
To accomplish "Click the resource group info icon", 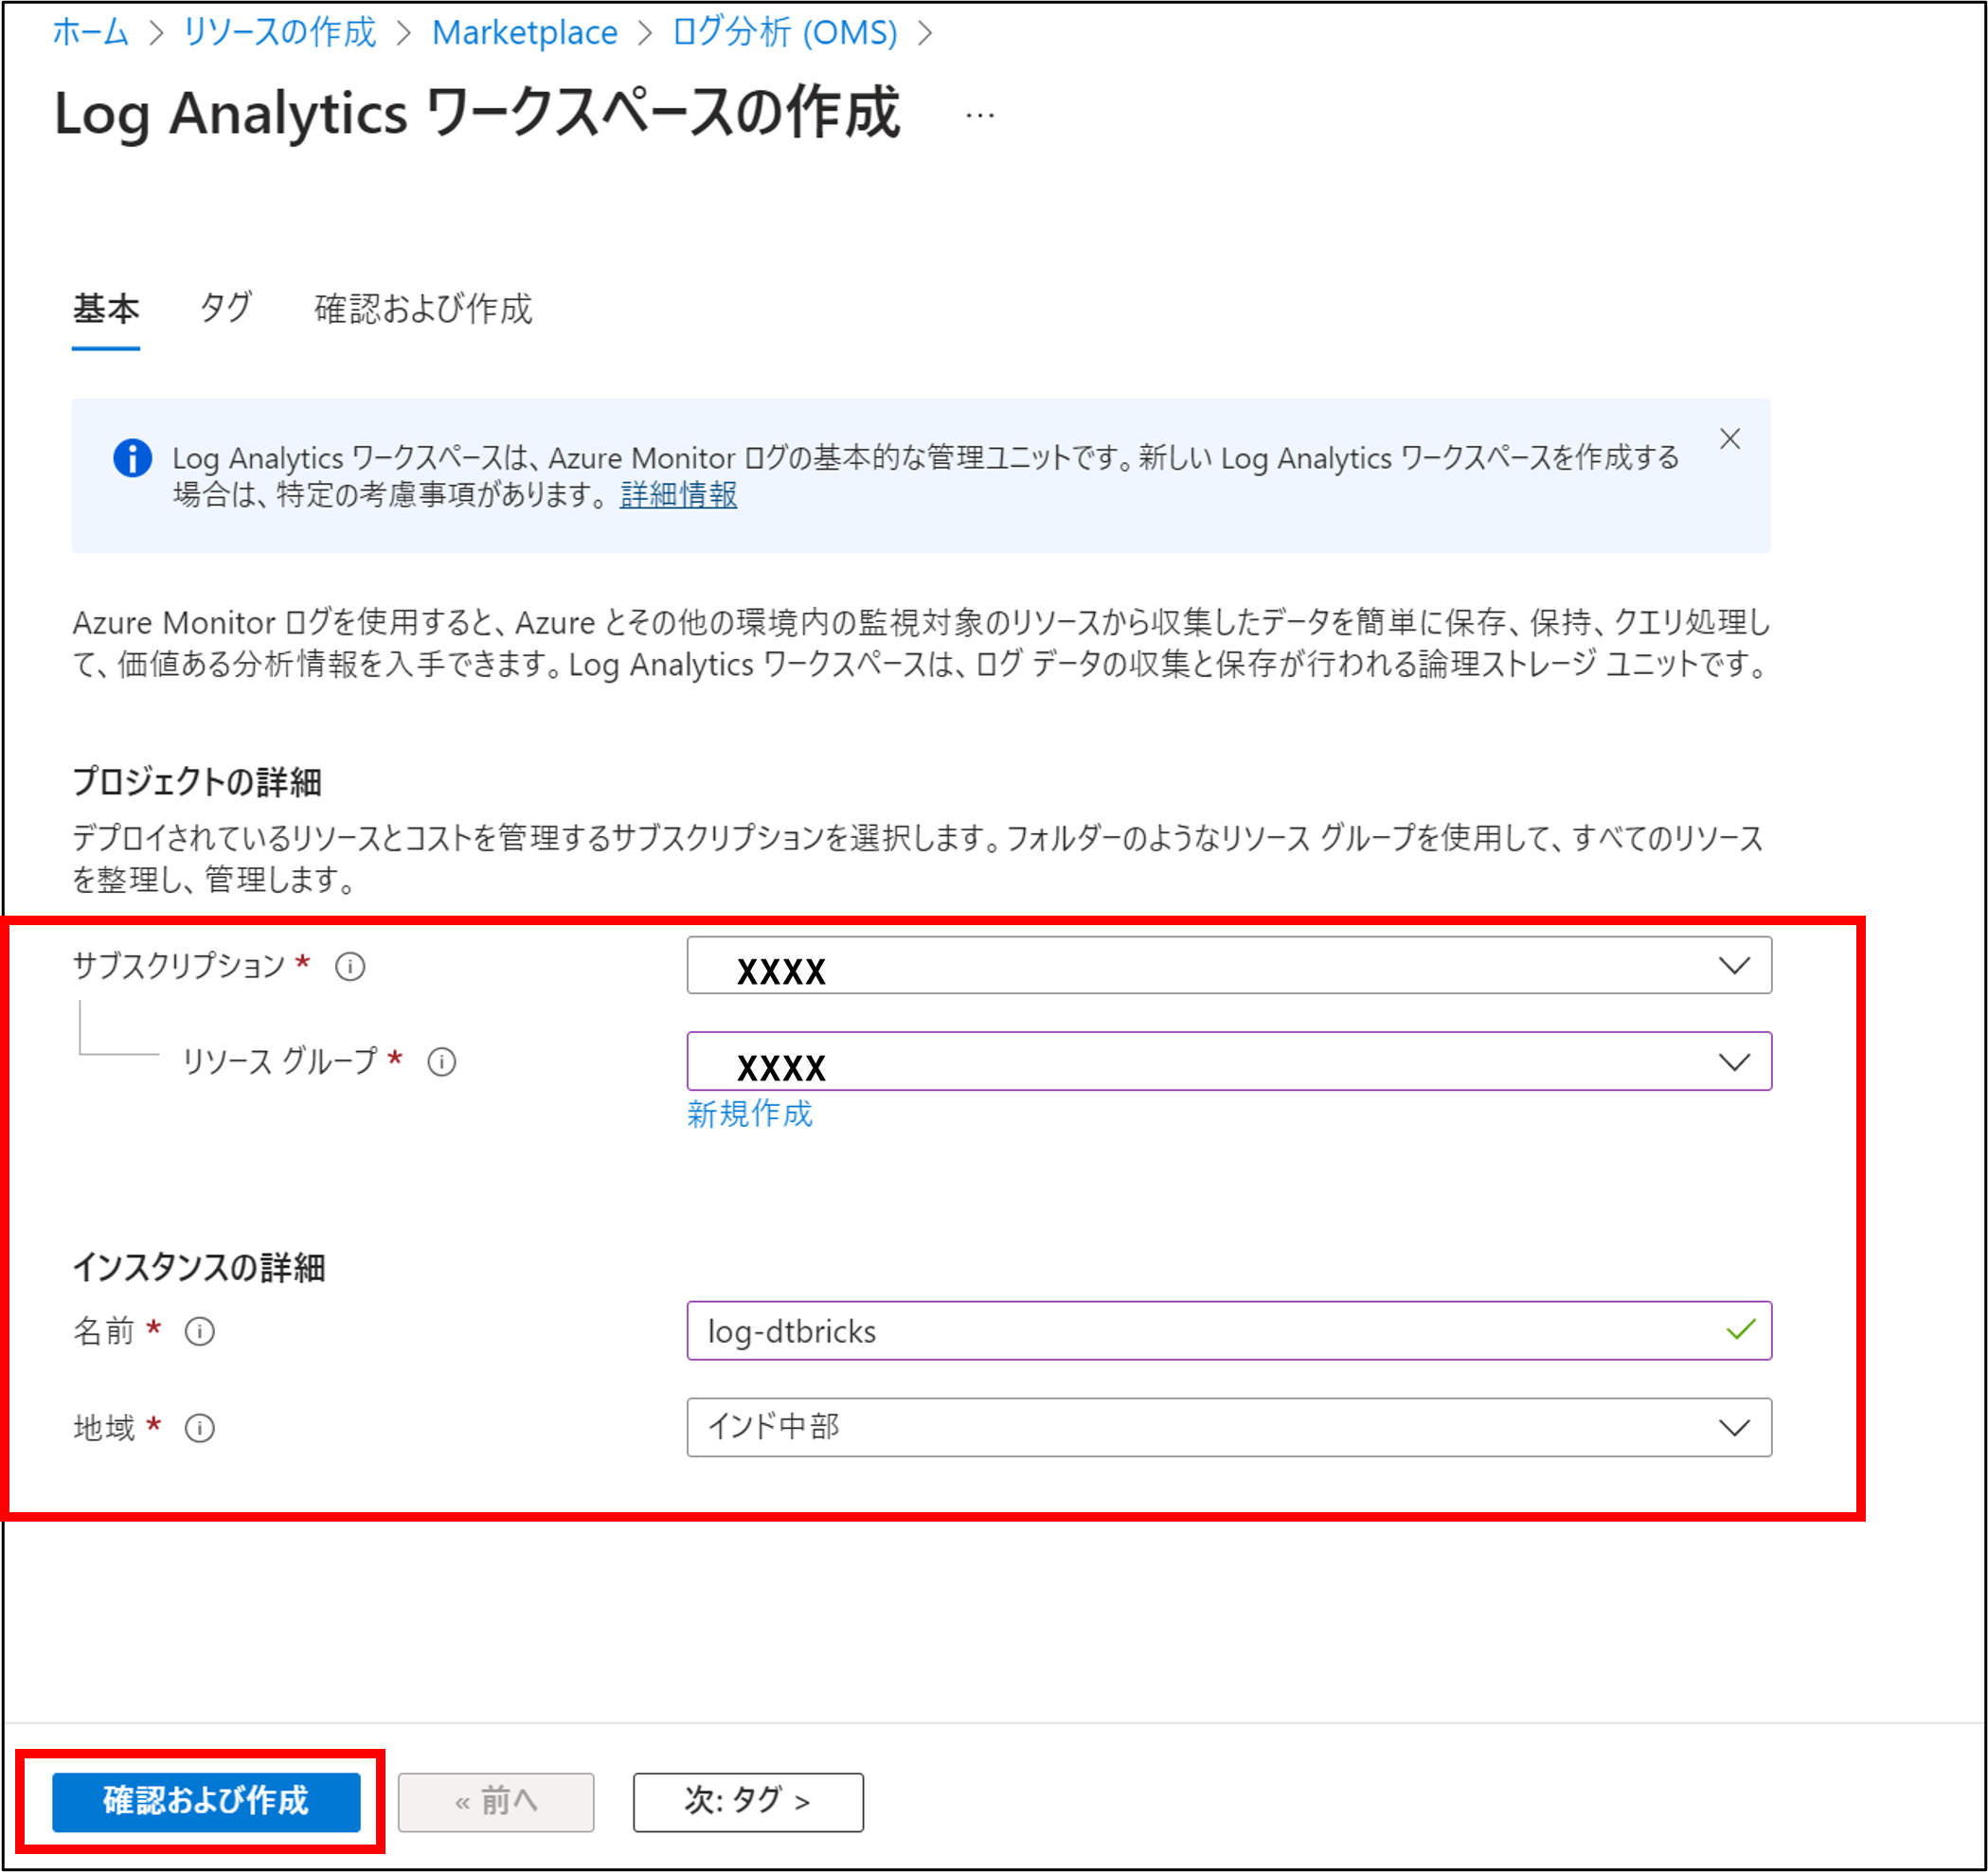I will click(442, 1062).
